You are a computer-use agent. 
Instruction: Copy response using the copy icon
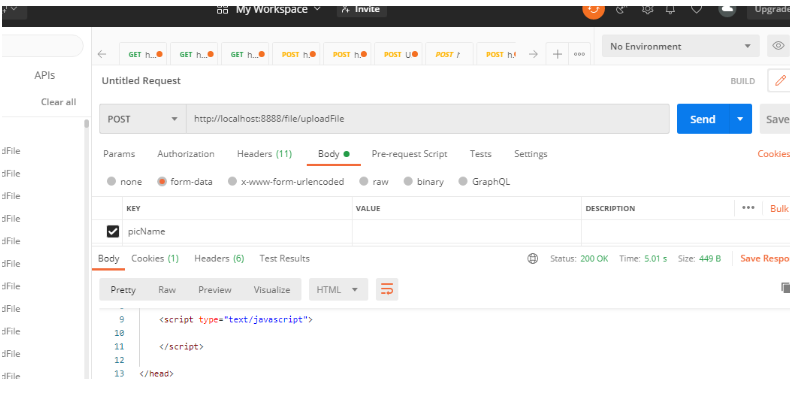(x=785, y=288)
